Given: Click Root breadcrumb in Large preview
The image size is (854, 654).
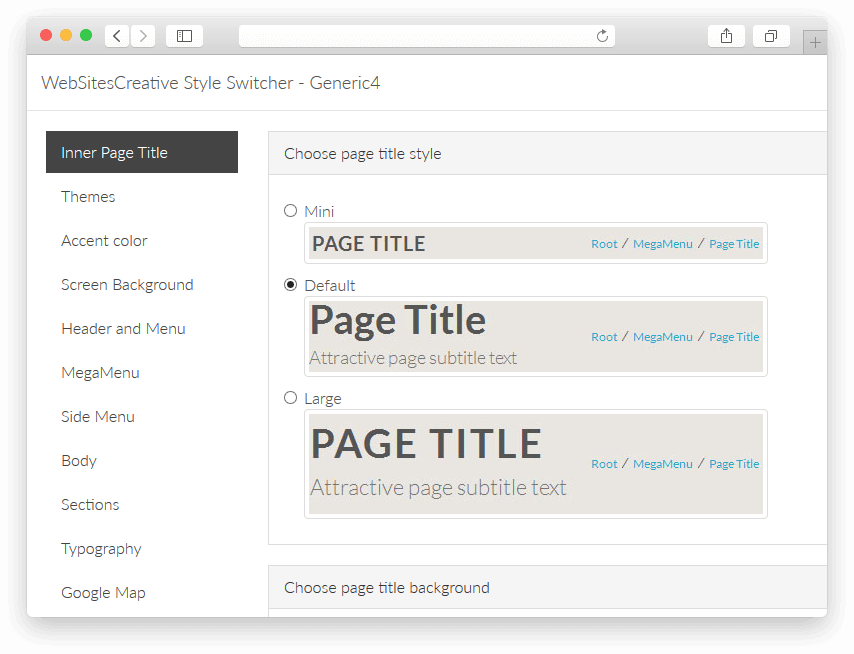Looking at the screenshot, I should (x=604, y=464).
